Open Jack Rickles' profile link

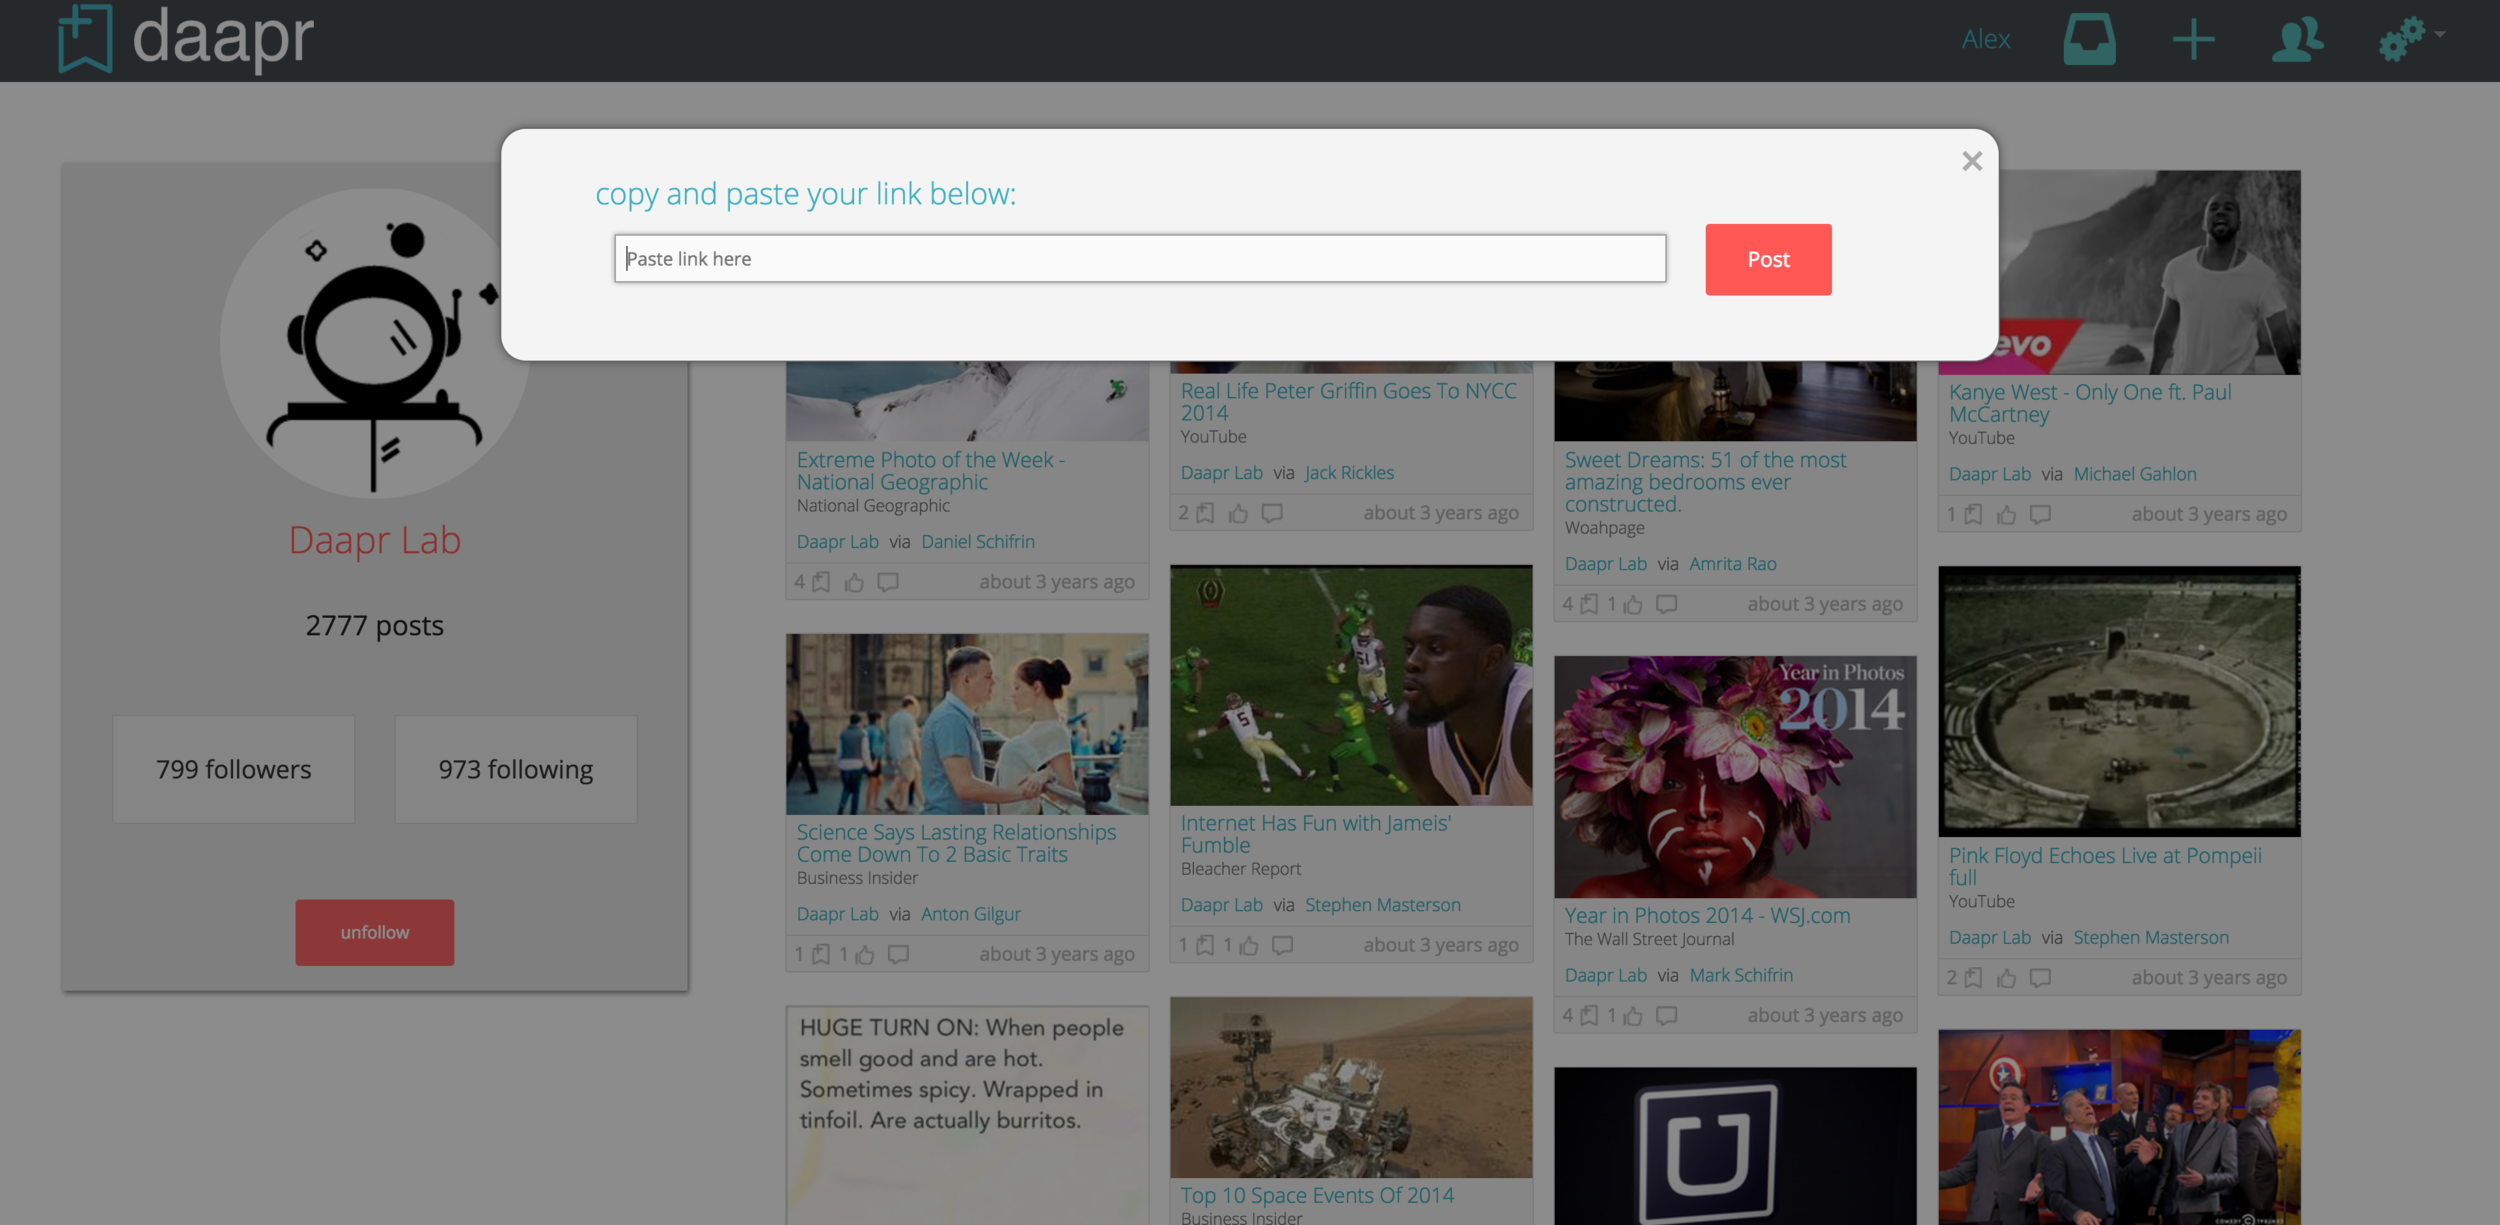pos(1349,472)
